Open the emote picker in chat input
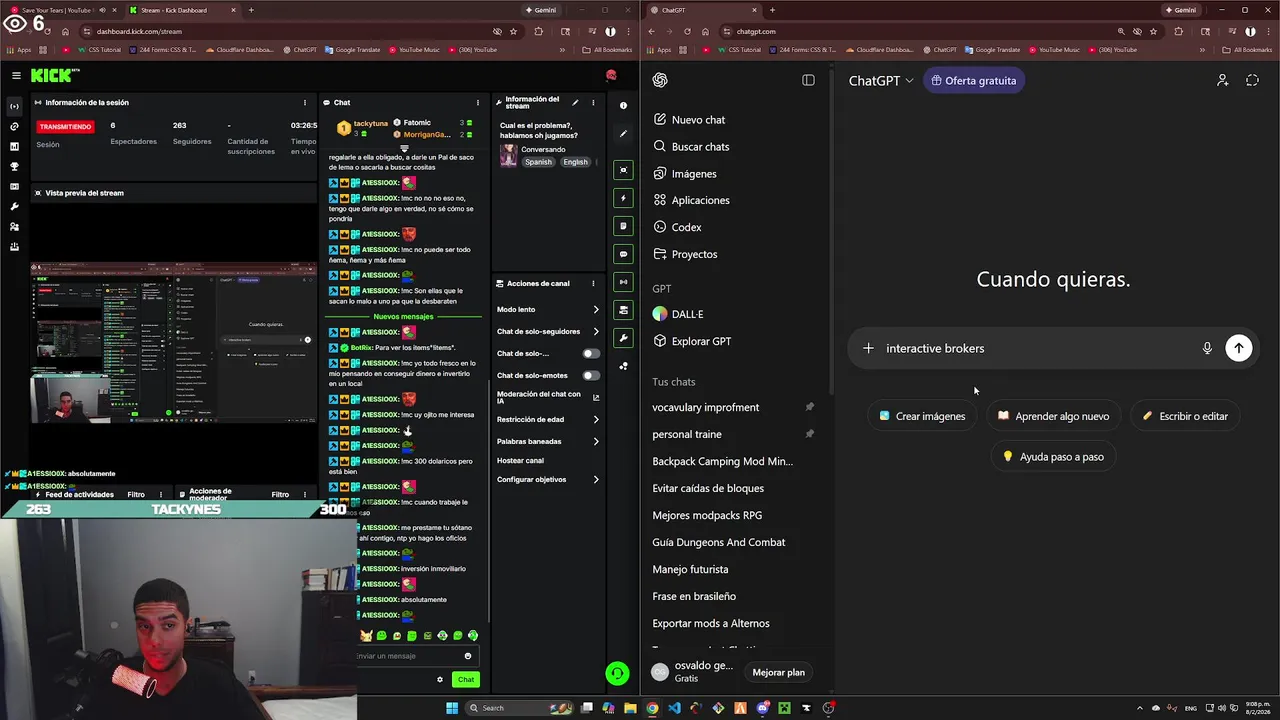The height and width of the screenshot is (720, 1280). point(467,656)
